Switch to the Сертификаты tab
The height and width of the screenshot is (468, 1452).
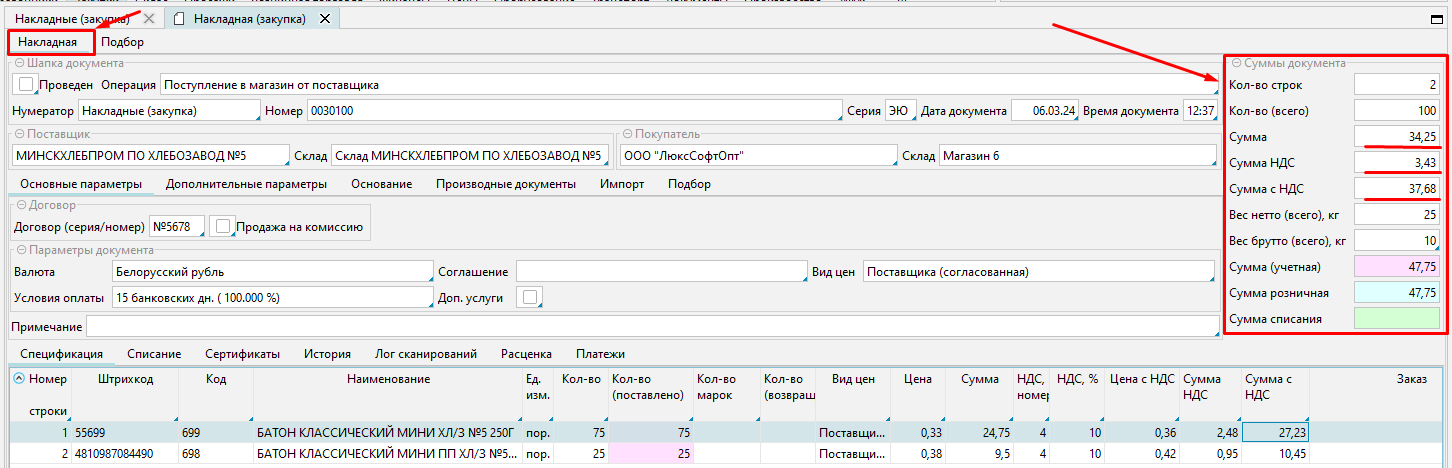coord(242,354)
